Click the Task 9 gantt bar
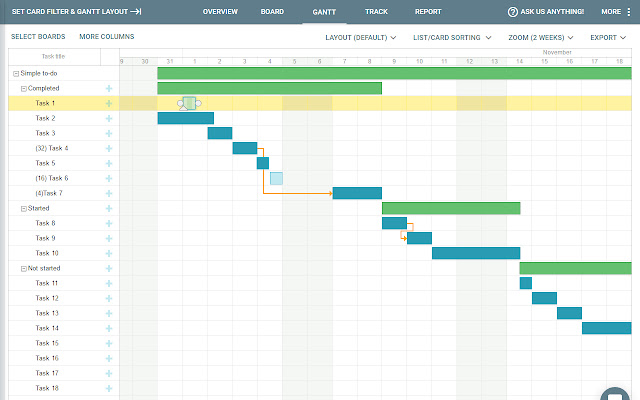640x400 pixels. [x=419, y=238]
